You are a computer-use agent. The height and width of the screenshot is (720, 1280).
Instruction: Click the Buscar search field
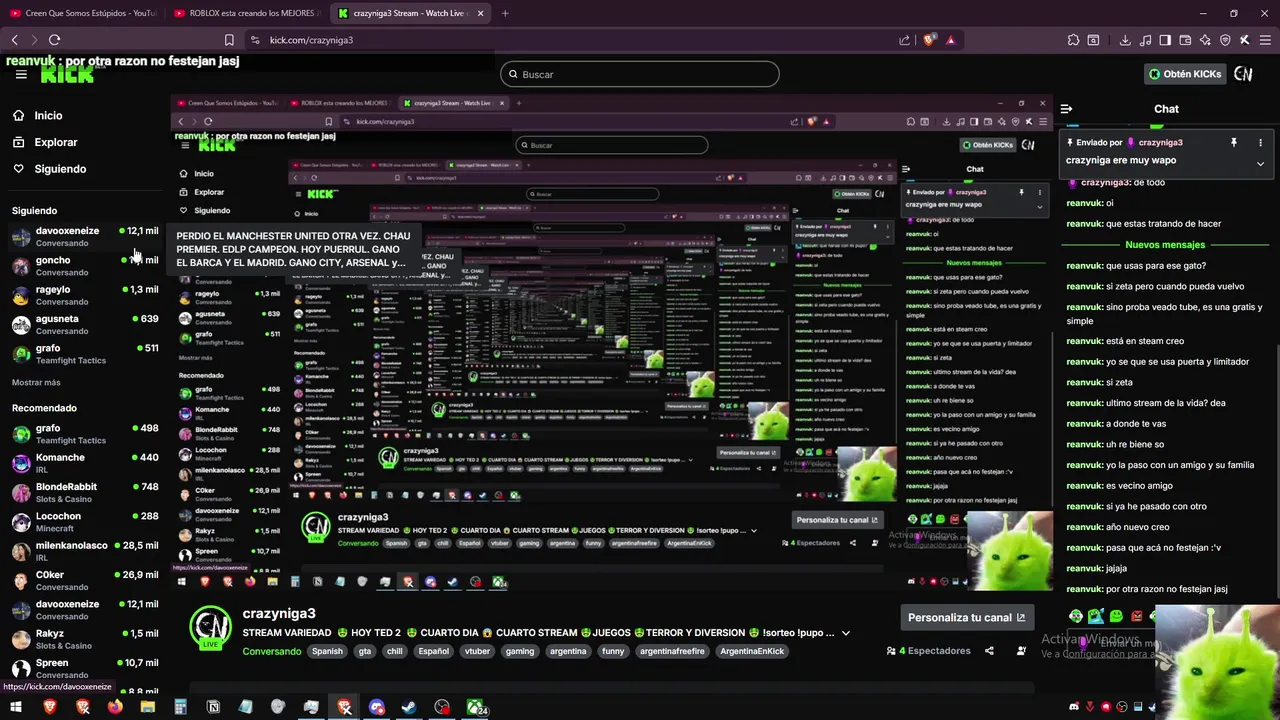click(639, 74)
